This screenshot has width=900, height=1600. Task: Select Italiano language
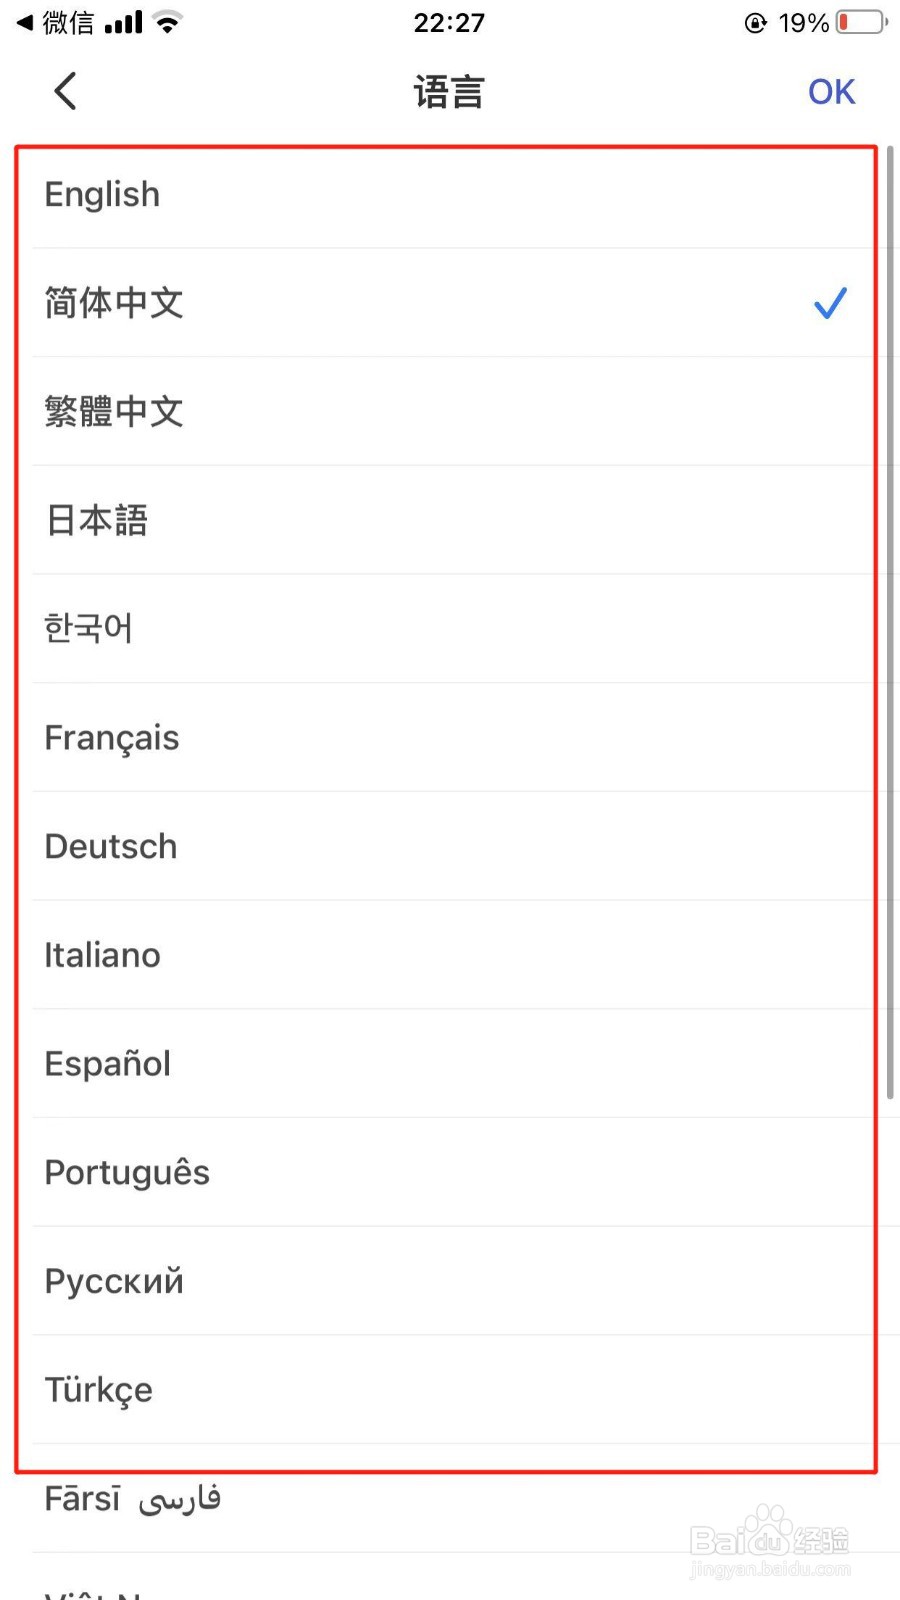click(x=450, y=955)
